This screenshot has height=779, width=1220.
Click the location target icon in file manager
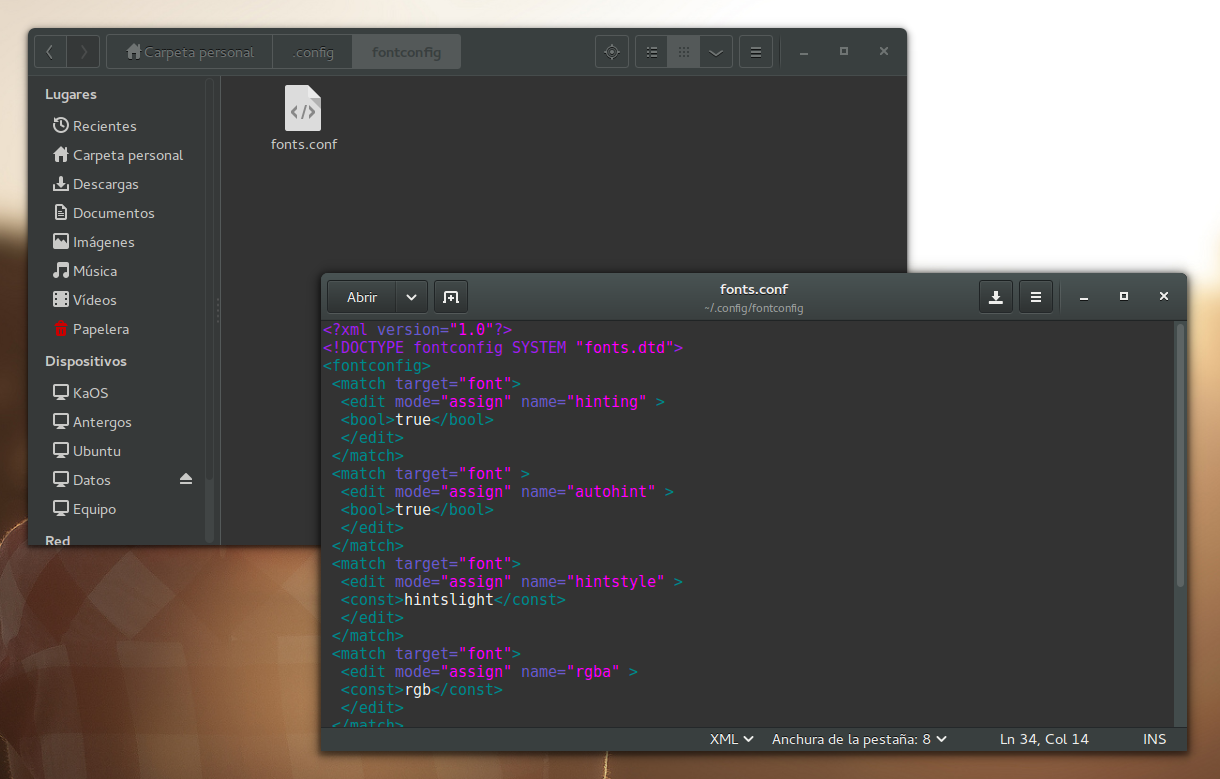point(612,52)
